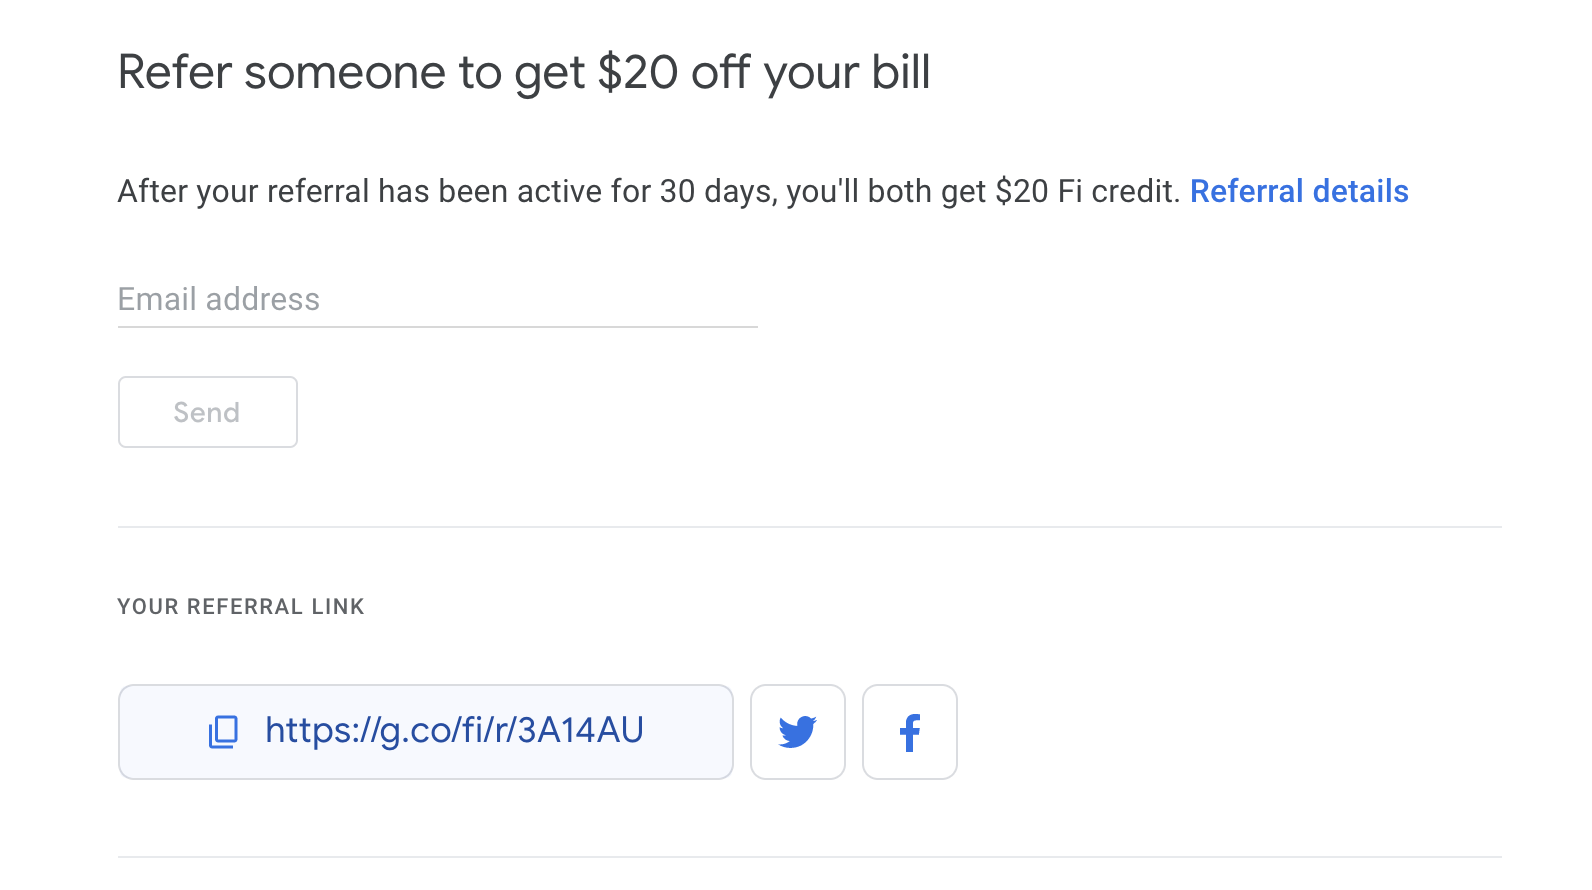Click the YOUR REFERRAL LINK section label
The image size is (1592, 890).
(241, 607)
